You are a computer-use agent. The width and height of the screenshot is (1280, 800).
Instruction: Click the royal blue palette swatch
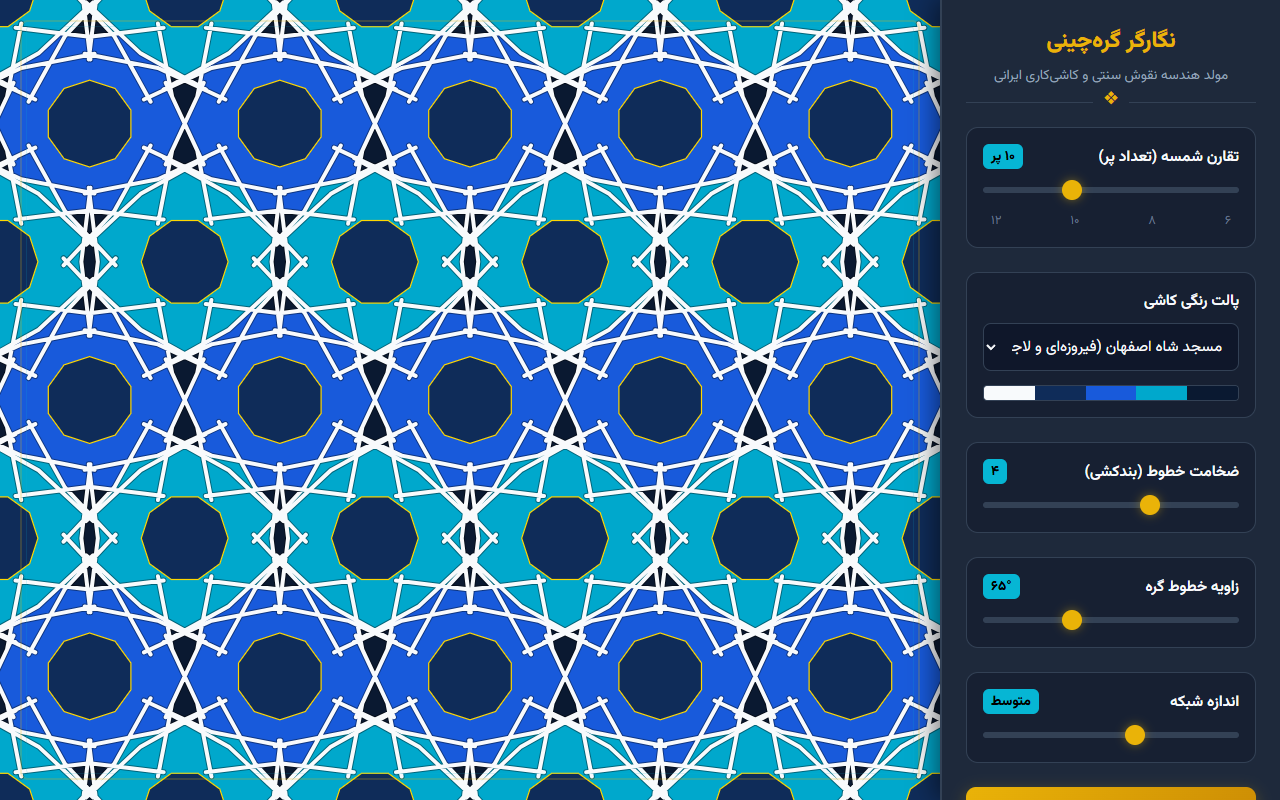tap(1111, 393)
